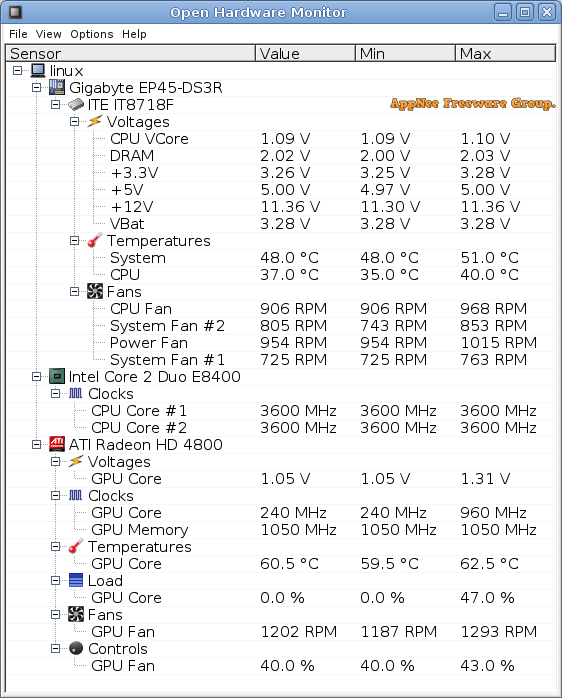Open the View menu

[49, 34]
